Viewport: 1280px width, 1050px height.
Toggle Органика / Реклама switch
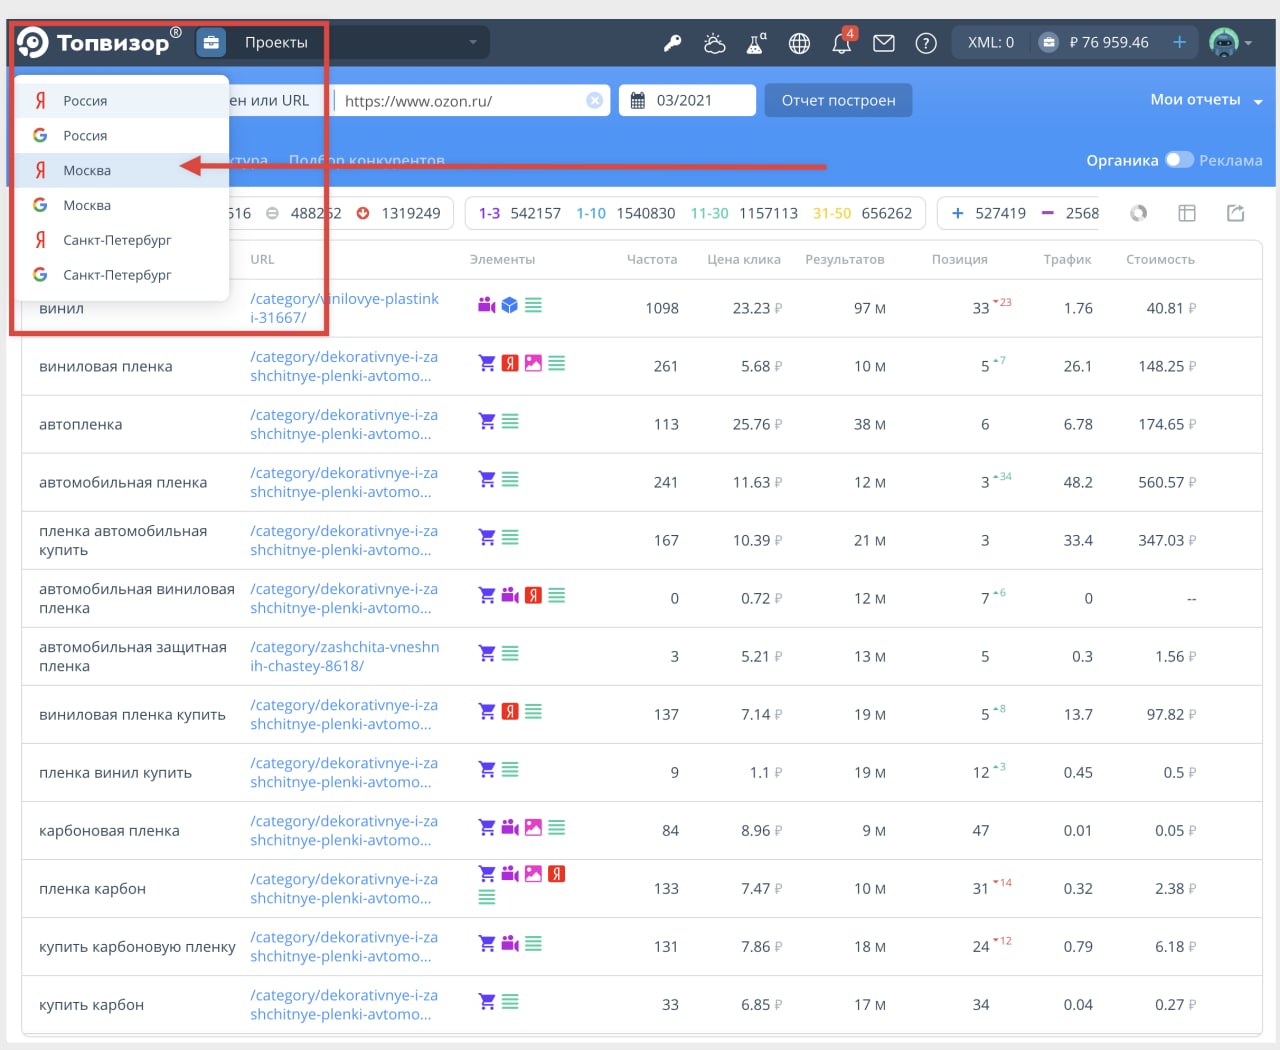[1179, 160]
